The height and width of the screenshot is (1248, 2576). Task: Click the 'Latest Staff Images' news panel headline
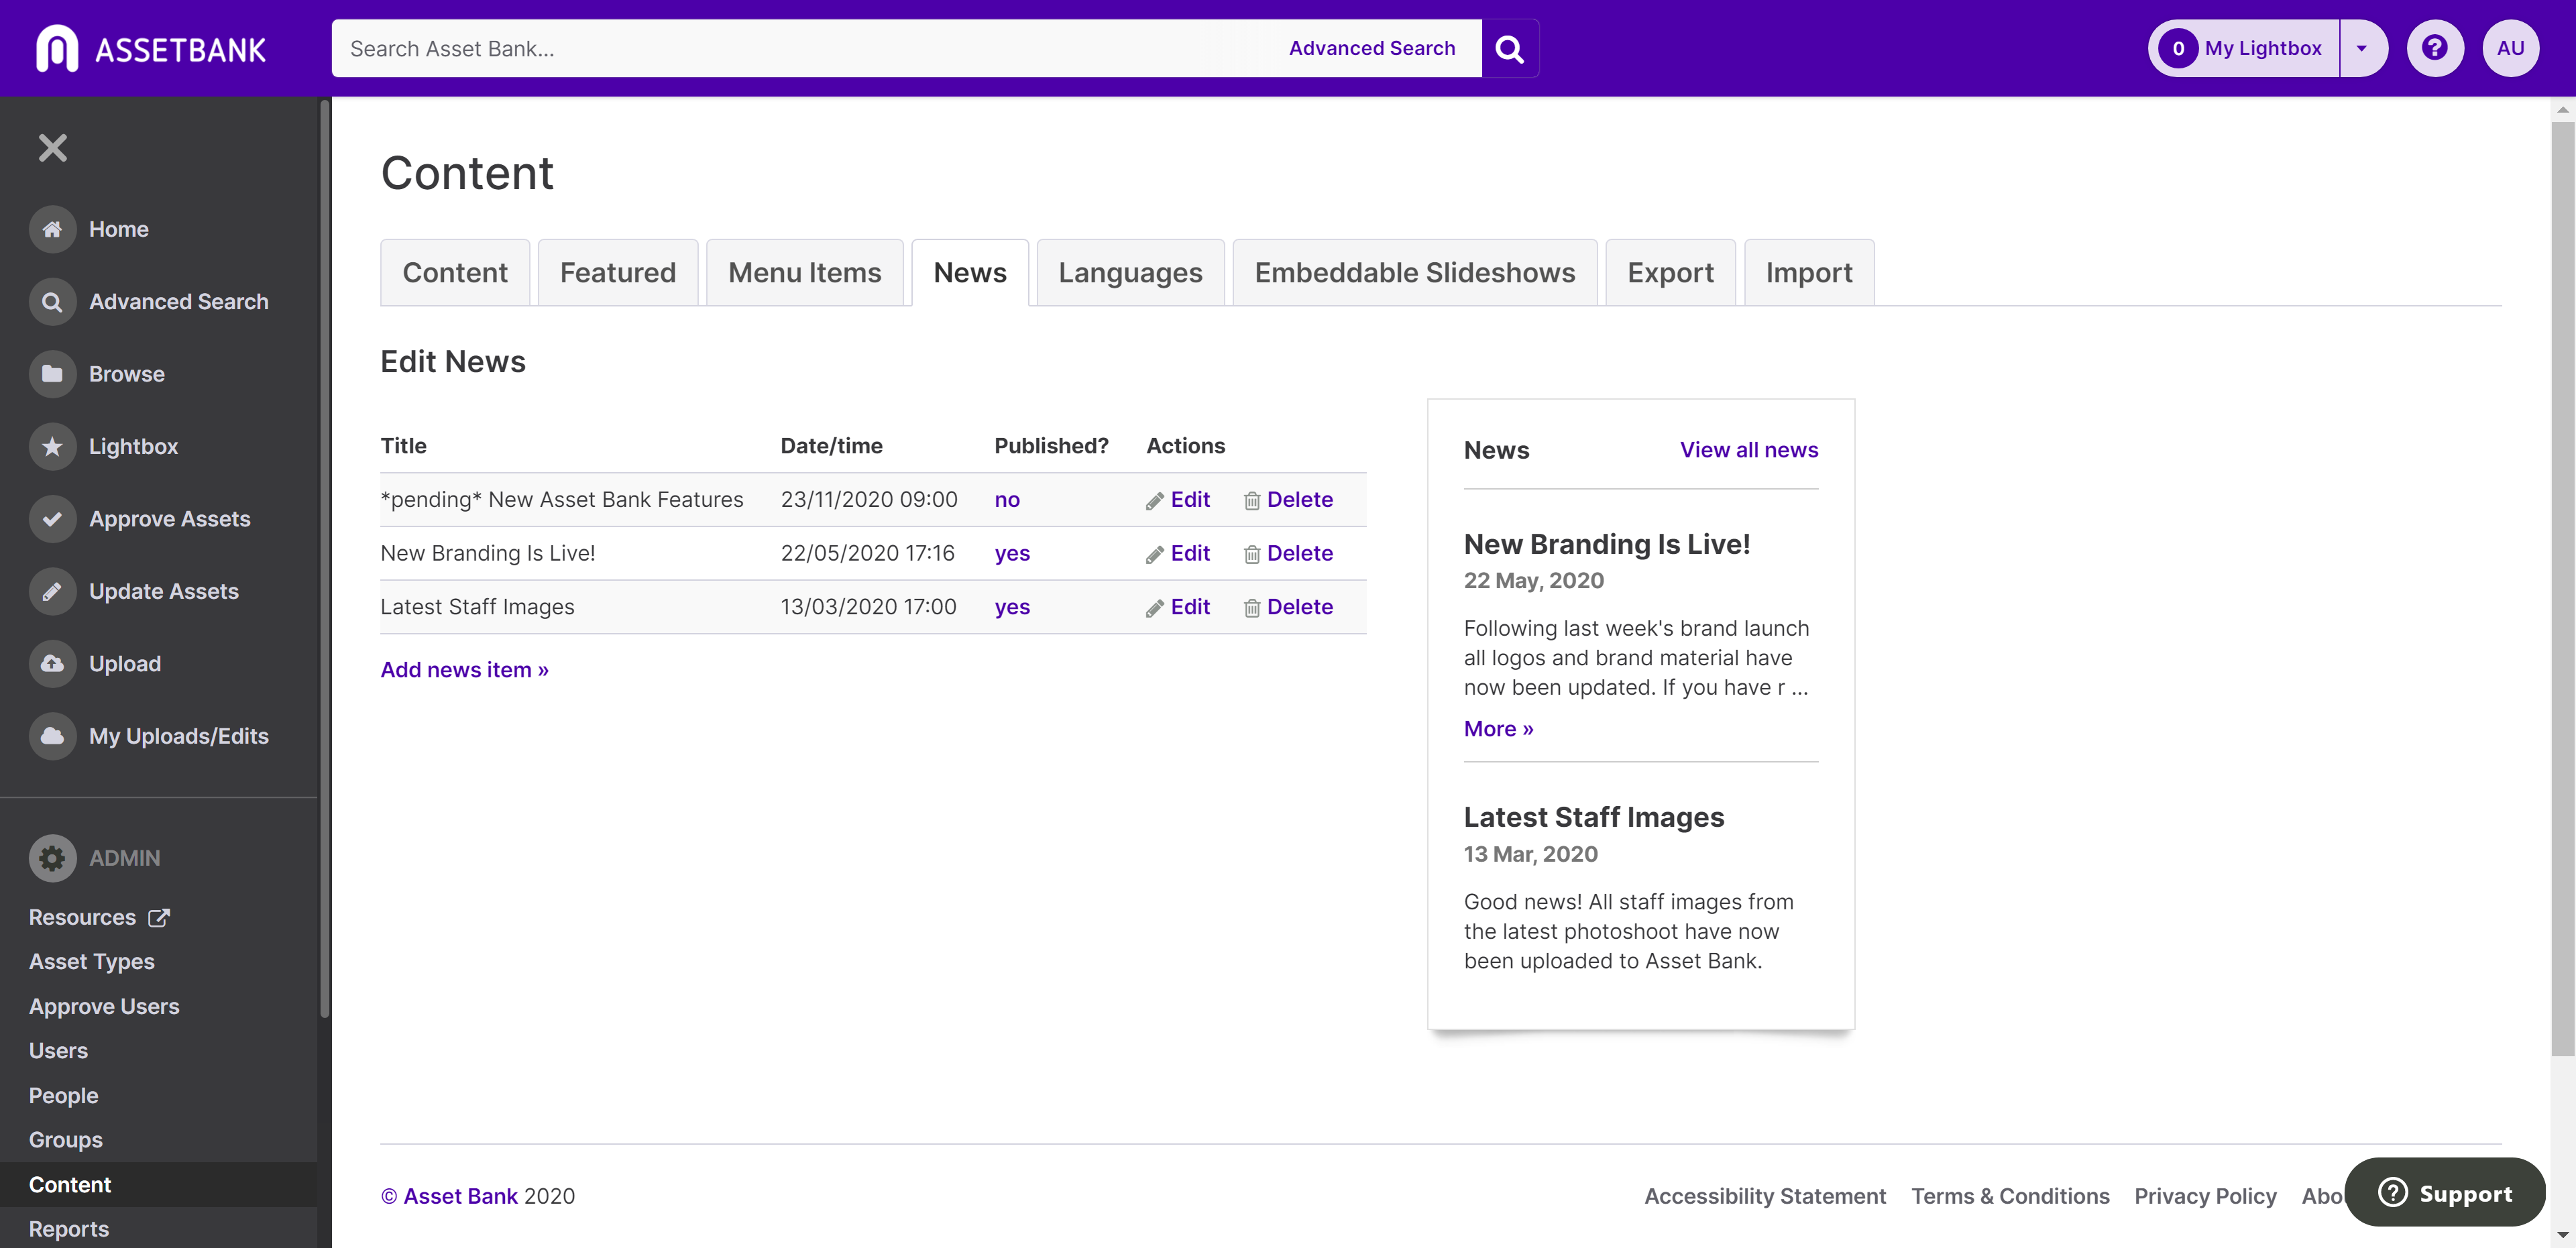pos(1593,817)
